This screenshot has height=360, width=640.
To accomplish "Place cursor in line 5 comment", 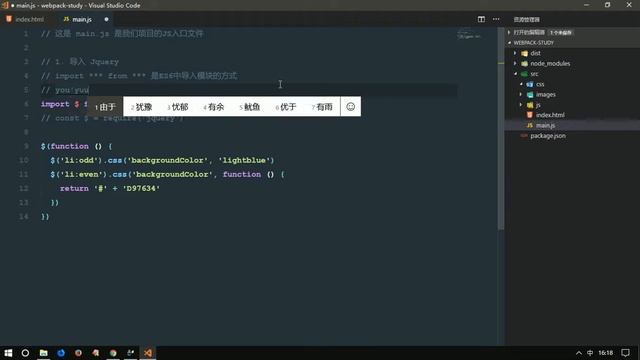I will point(65,90).
